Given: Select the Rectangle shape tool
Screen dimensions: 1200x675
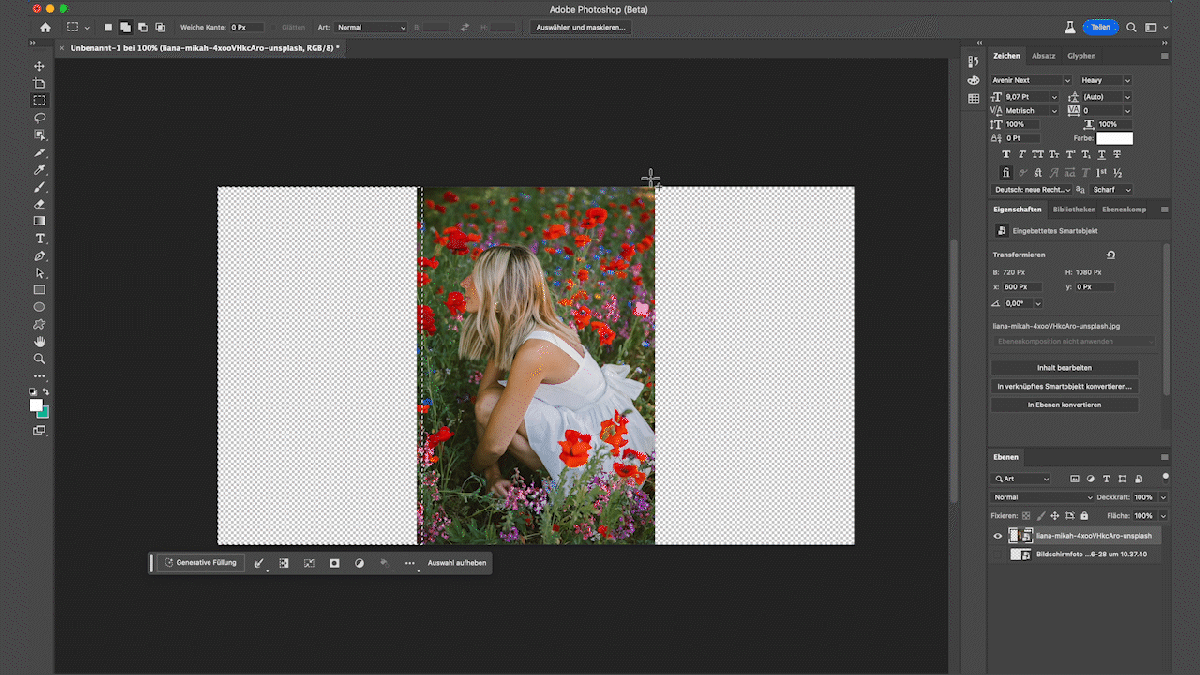Looking at the screenshot, I should (40, 290).
